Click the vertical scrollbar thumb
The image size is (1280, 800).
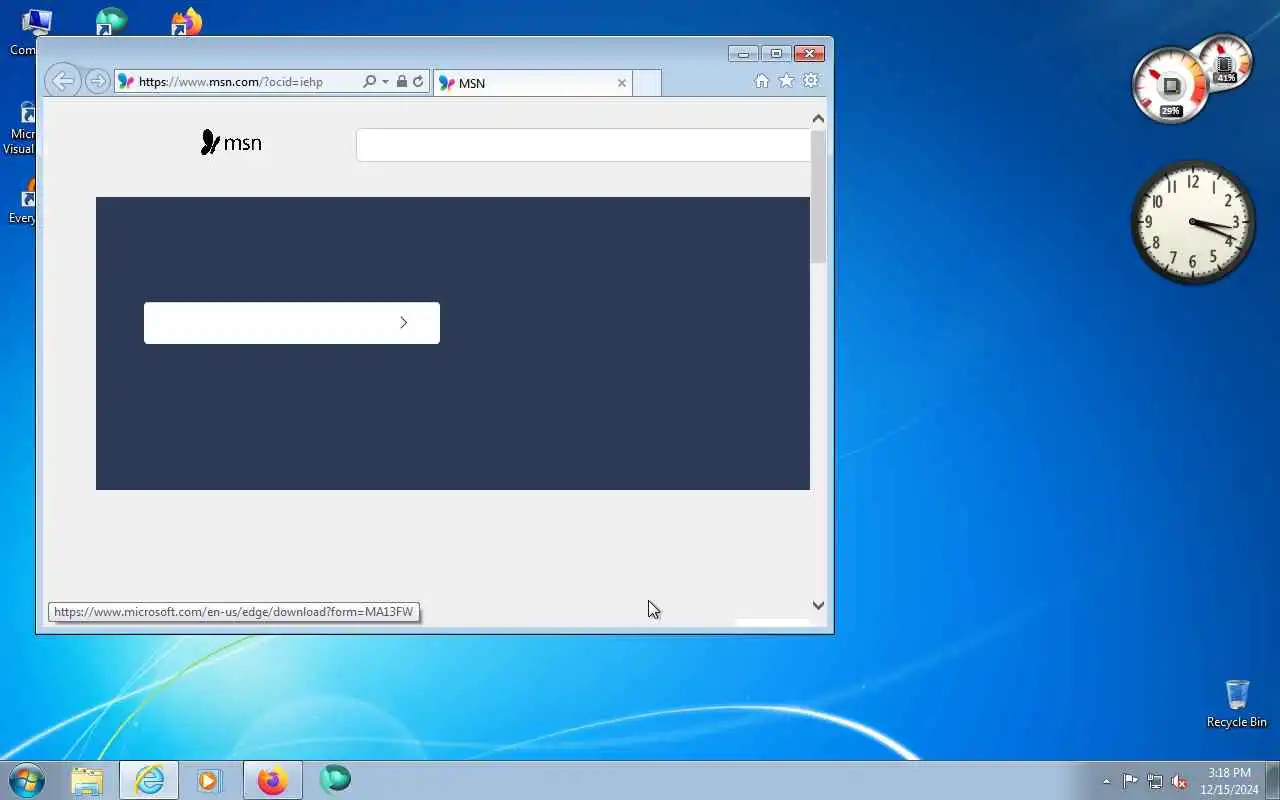click(818, 196)
